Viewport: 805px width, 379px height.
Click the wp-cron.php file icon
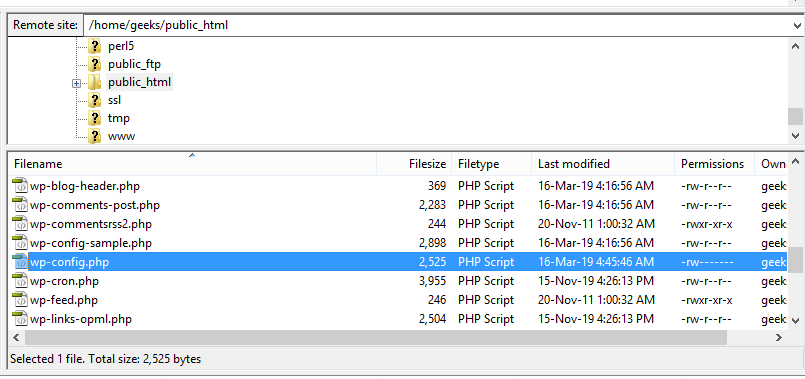point(20,281)
